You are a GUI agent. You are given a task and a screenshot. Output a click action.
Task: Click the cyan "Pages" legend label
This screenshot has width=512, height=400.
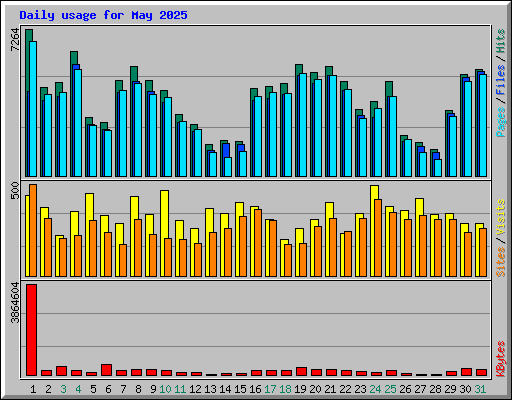pos(501,122)
